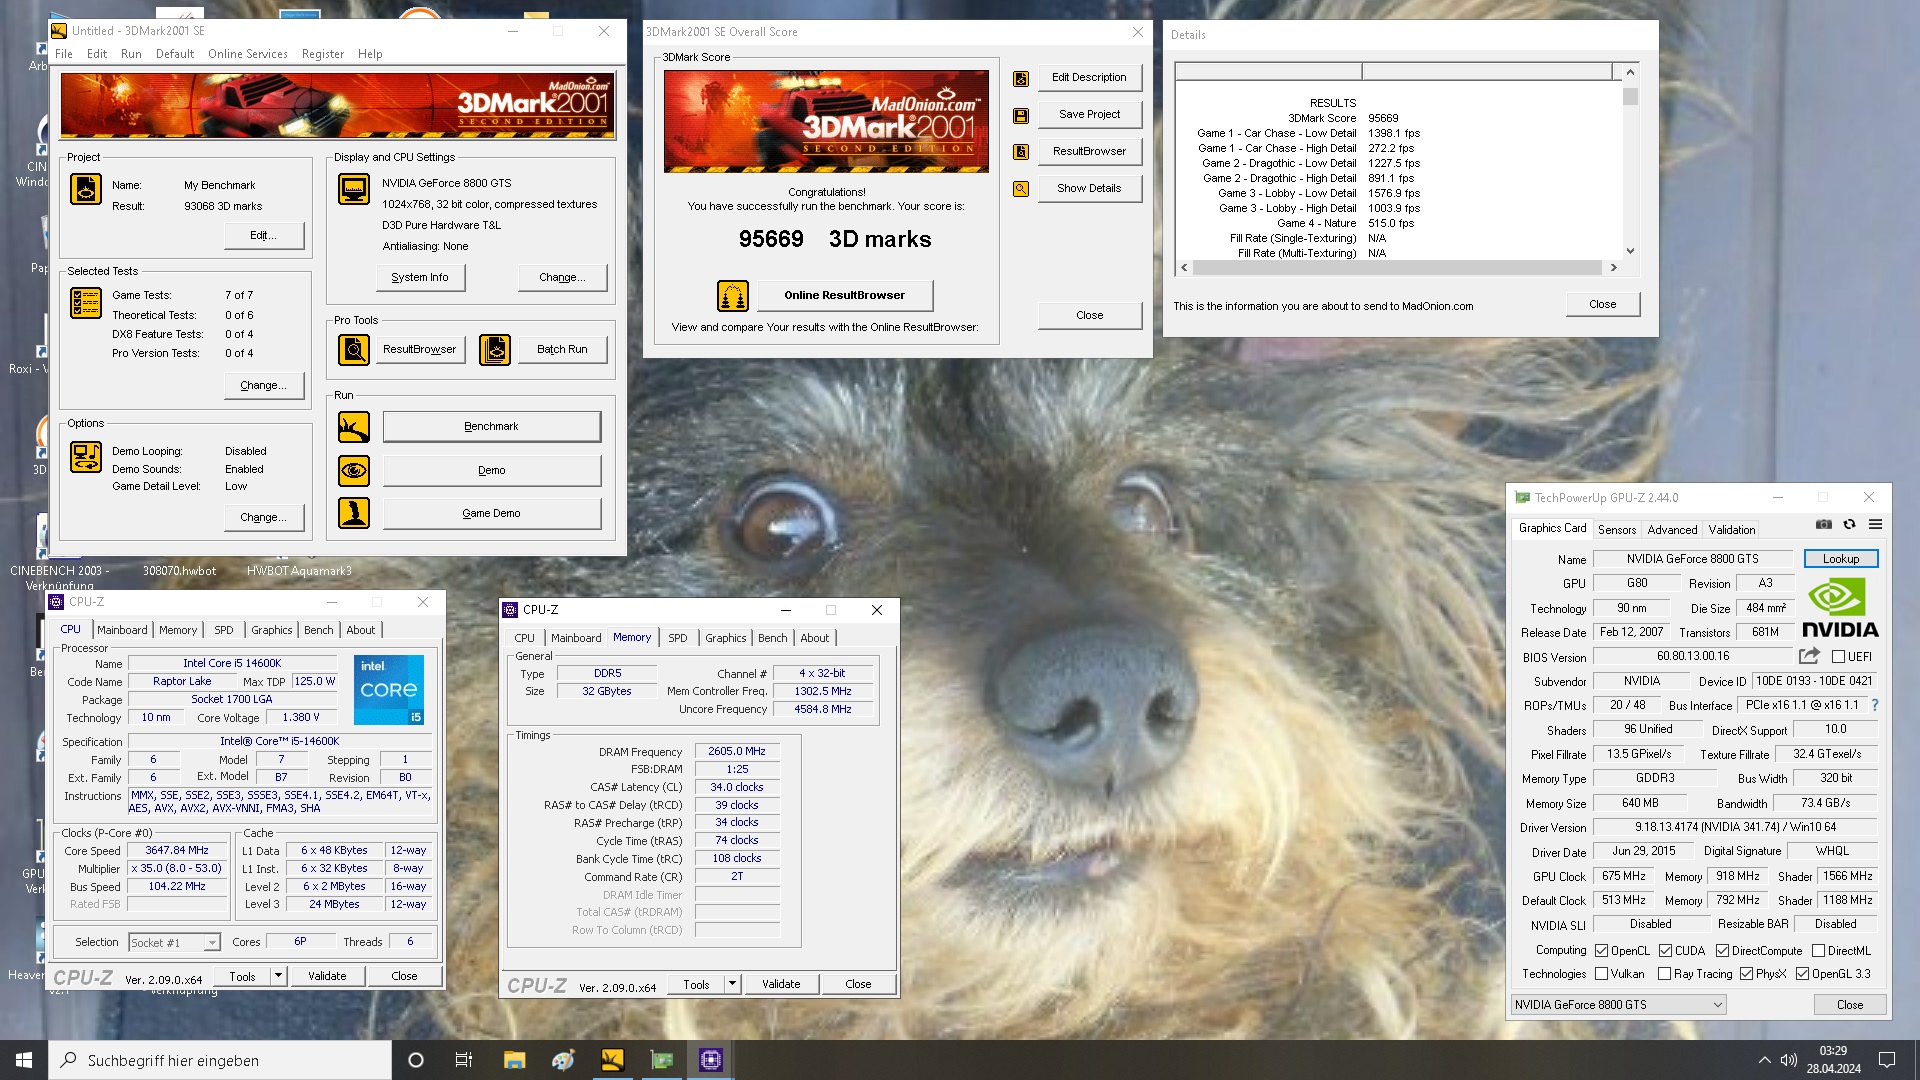This screenshot has width=1920, height=1080.
Task: Click the Selected Tests checklist icon
Action: coord(85,303)
